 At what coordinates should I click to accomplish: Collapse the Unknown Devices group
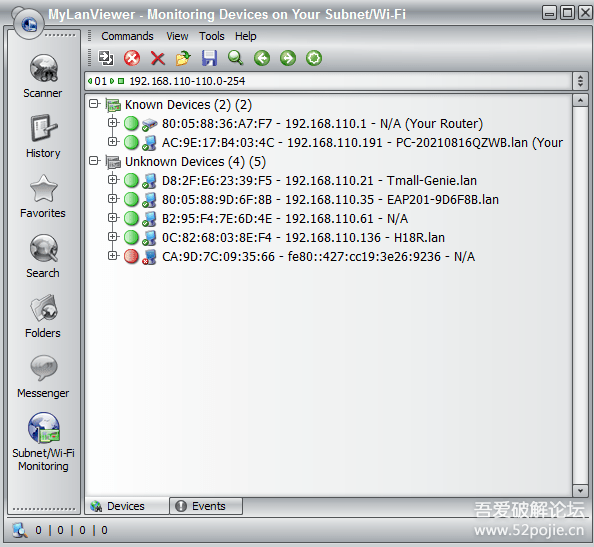[94, 161]
